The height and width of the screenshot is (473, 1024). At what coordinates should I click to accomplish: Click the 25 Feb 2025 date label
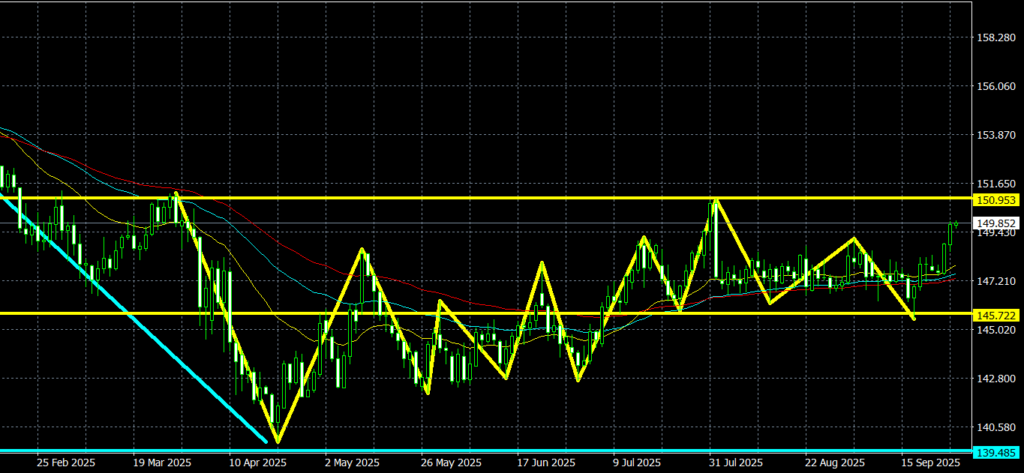click(64, 464)
